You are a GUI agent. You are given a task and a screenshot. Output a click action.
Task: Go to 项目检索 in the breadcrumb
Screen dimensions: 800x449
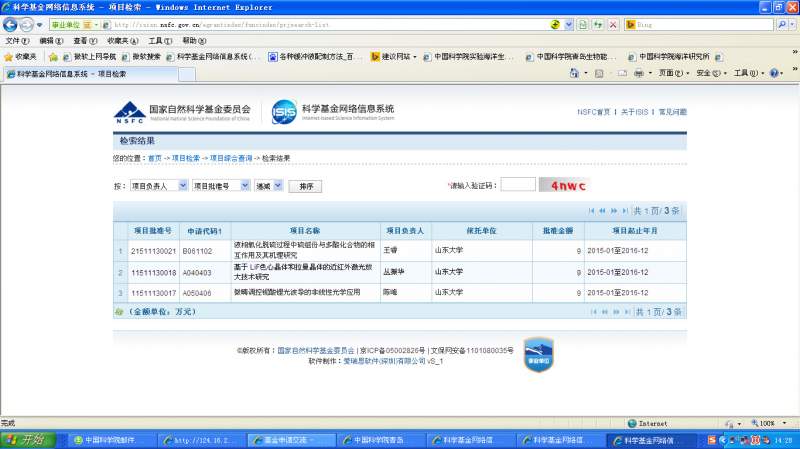(186, 159)
